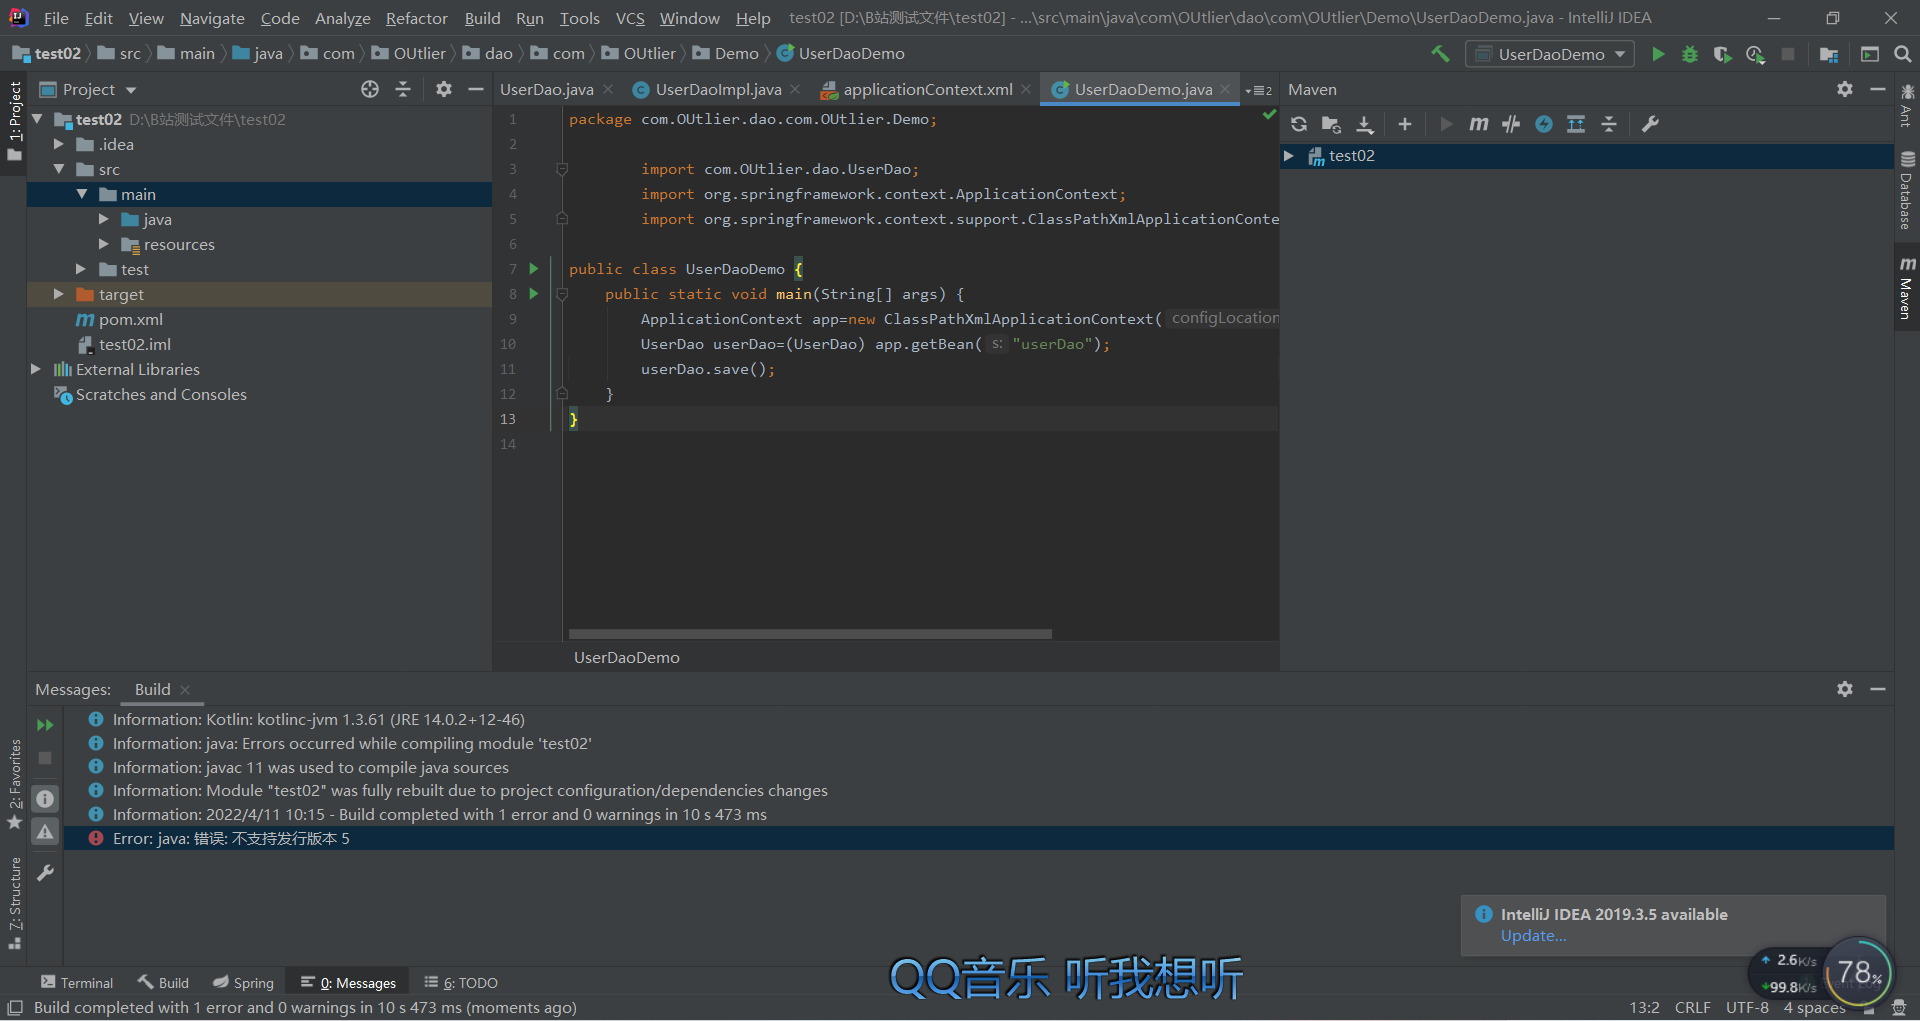Open the Spring tool window

click(243, 983)
